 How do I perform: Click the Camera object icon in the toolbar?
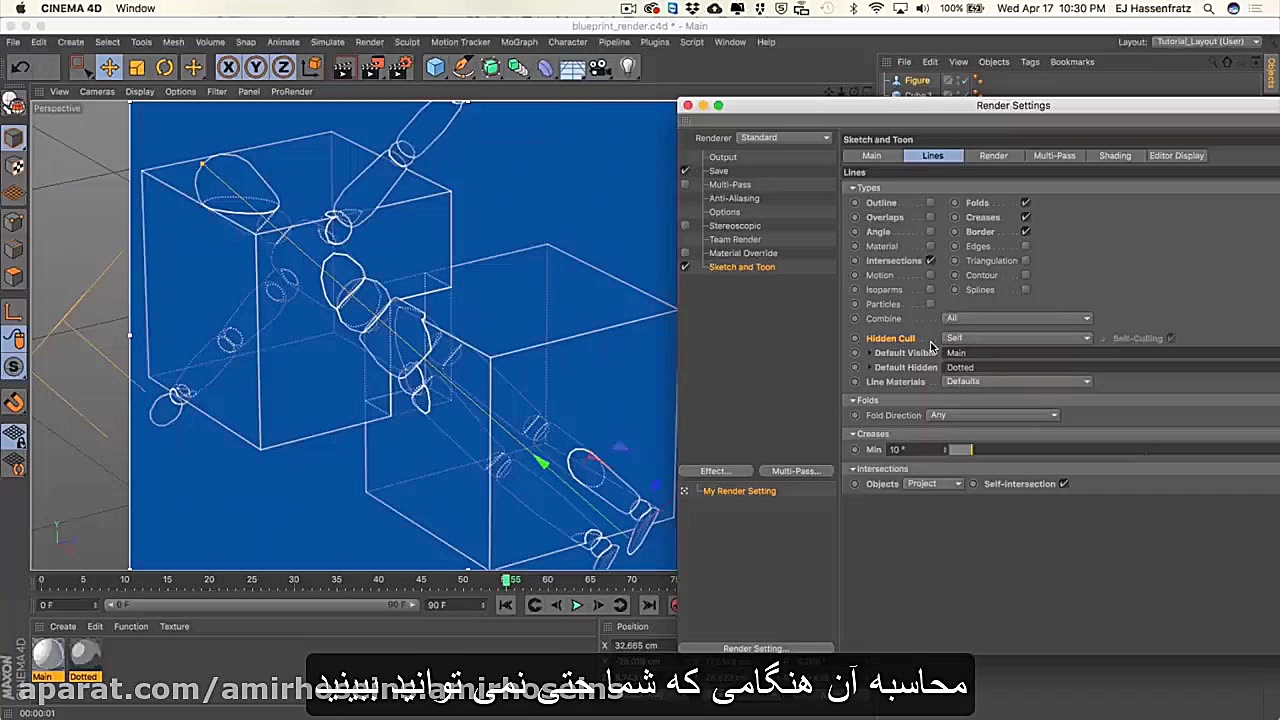pos(599,67)
